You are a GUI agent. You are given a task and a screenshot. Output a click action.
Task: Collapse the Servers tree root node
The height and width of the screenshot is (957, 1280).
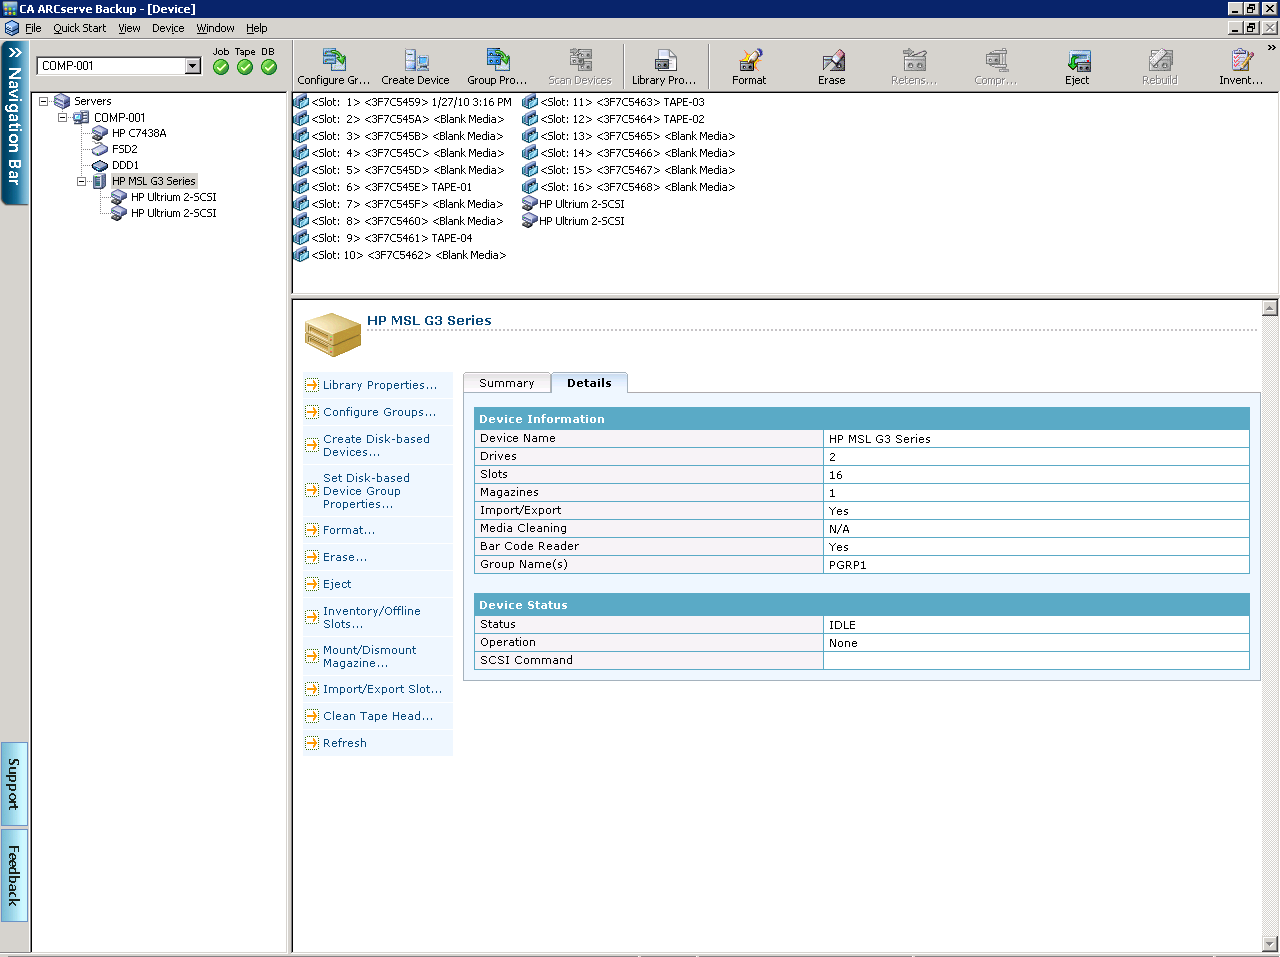click(x=44, y=102)
